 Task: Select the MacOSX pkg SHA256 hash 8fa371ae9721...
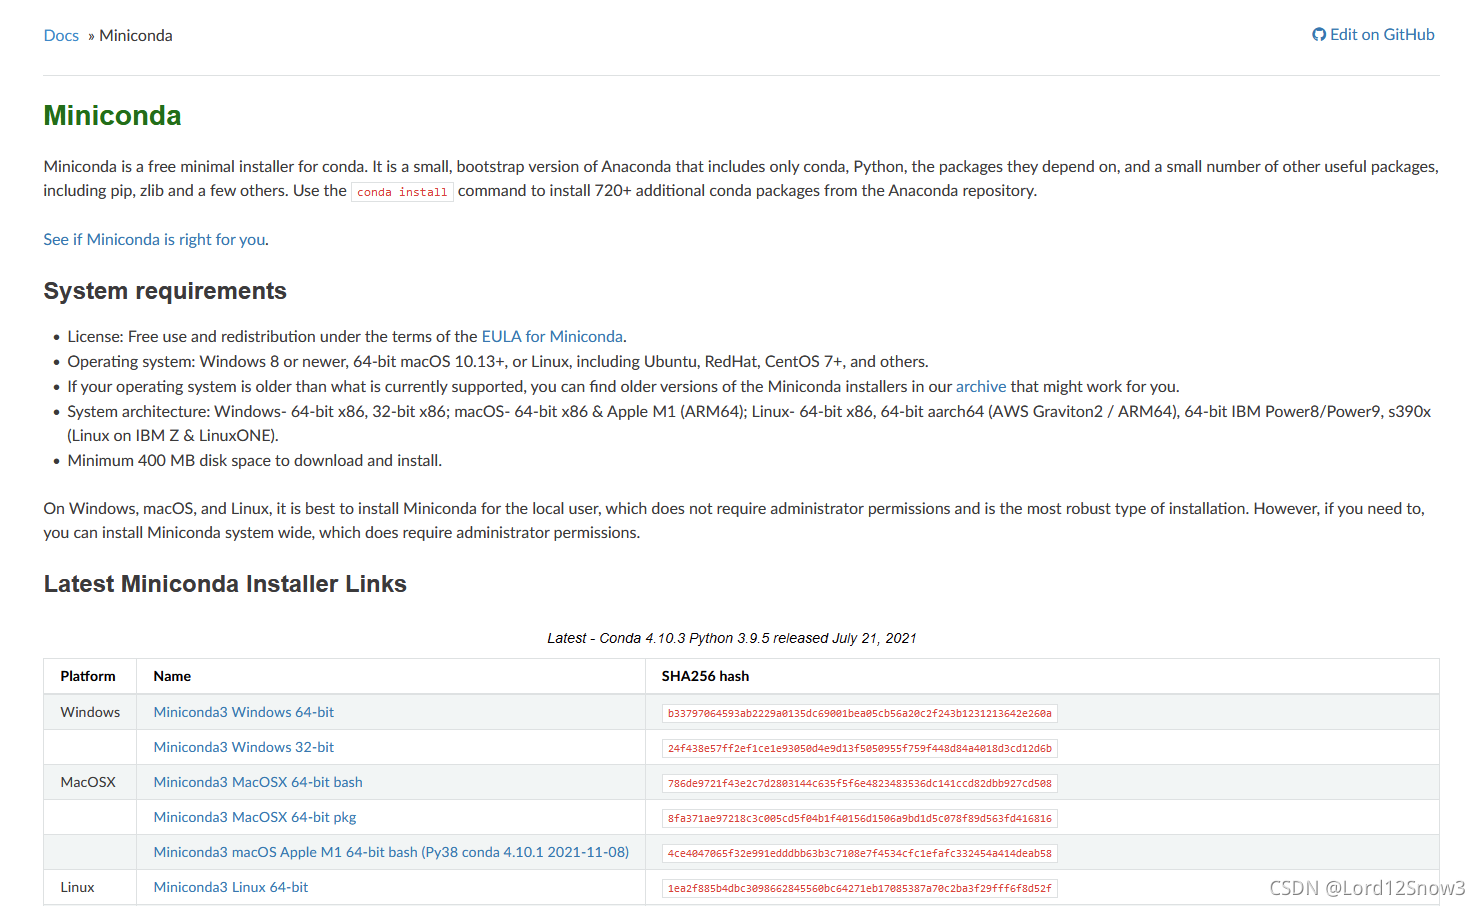[860, 819]
